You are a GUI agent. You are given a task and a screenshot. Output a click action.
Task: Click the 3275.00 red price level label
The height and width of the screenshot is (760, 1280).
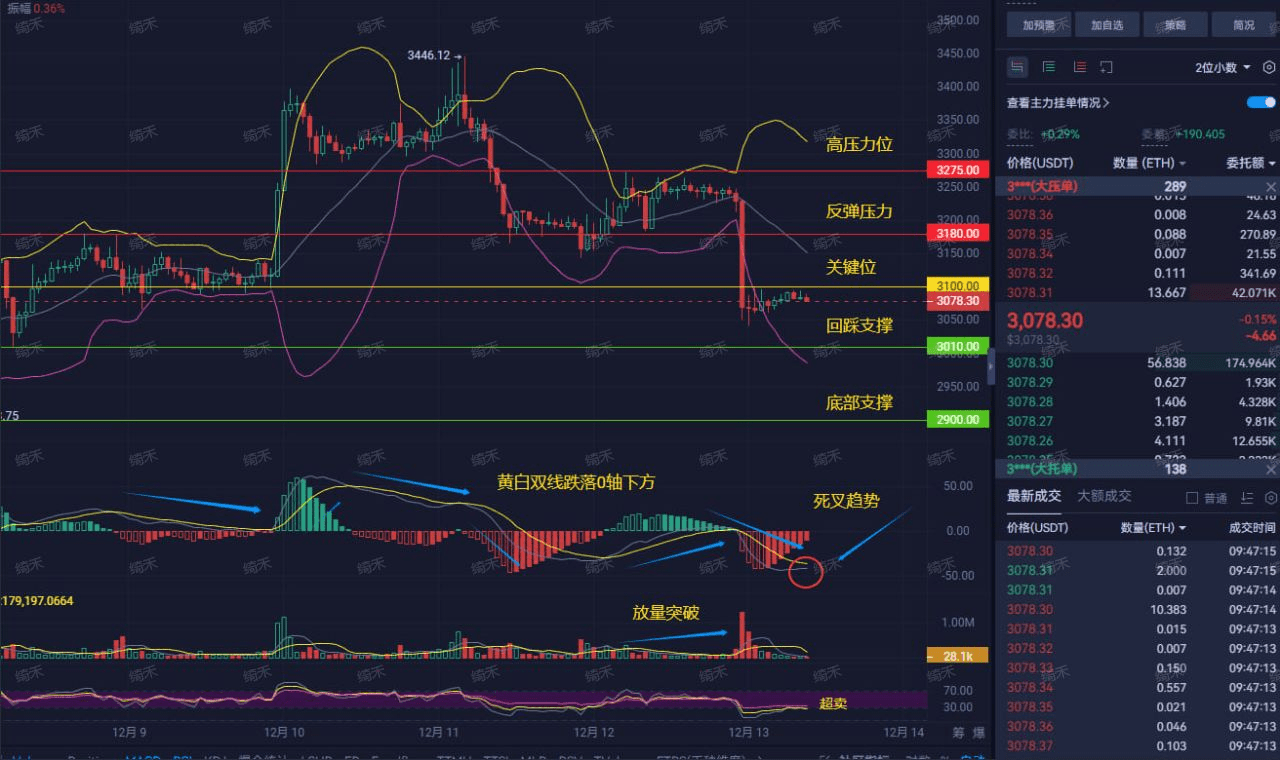coord(958,171)
